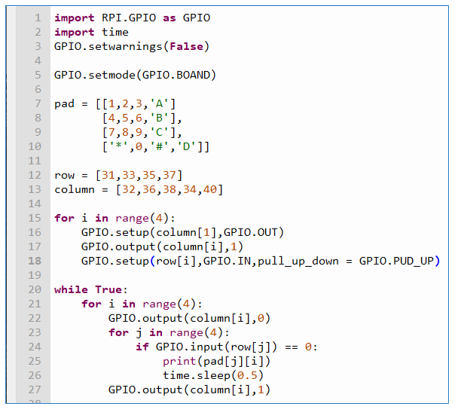Click the pad = [[1,2,3,'A'] line
The image size is (457, 409).
115,104
